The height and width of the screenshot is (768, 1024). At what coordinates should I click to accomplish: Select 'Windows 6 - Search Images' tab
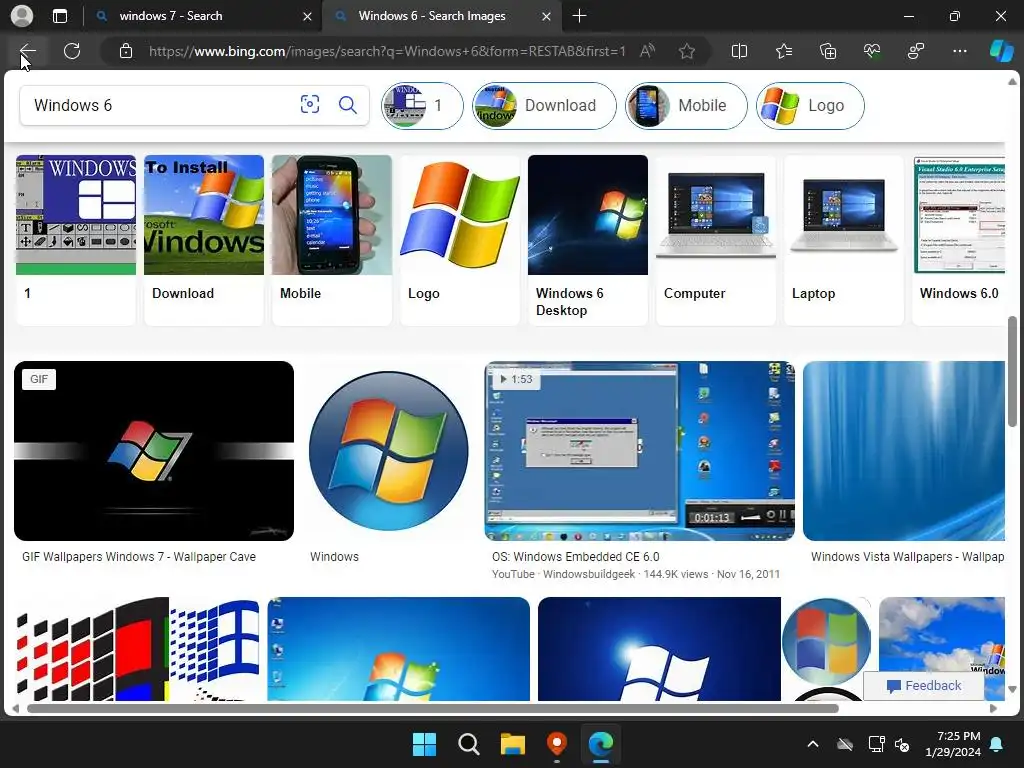(x=441, y=16)
